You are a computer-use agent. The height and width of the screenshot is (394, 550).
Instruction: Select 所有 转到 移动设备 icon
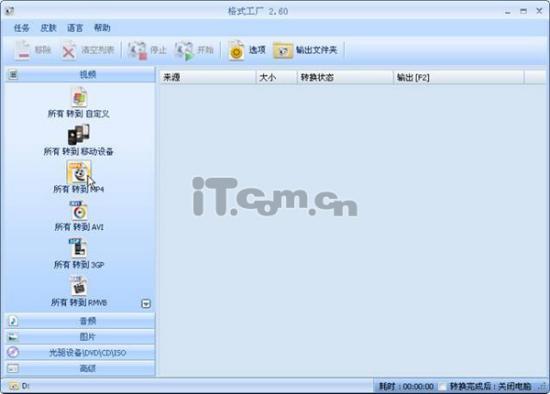pyautogui.click(x=79, y=135)
